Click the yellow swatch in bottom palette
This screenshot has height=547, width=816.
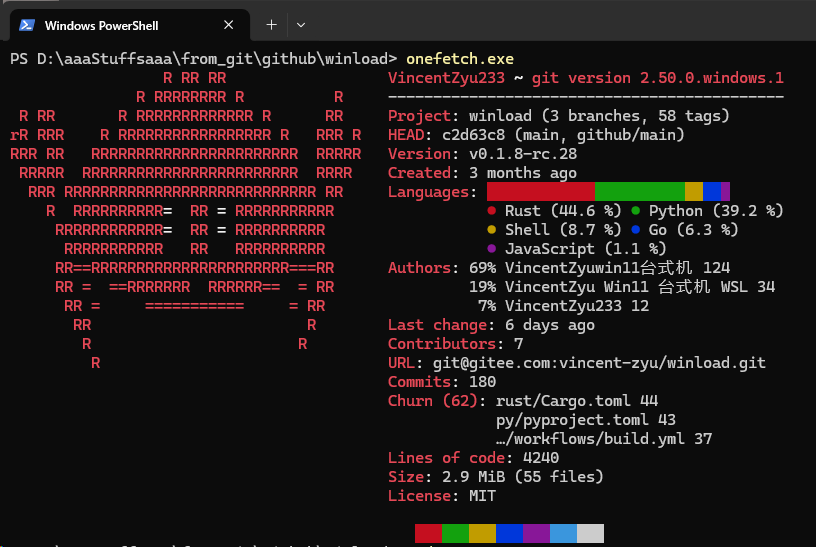(482, 533)
